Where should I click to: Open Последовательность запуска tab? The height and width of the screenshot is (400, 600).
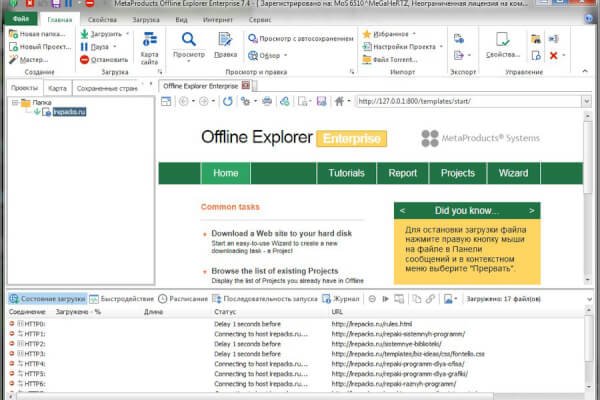(265, 299)
